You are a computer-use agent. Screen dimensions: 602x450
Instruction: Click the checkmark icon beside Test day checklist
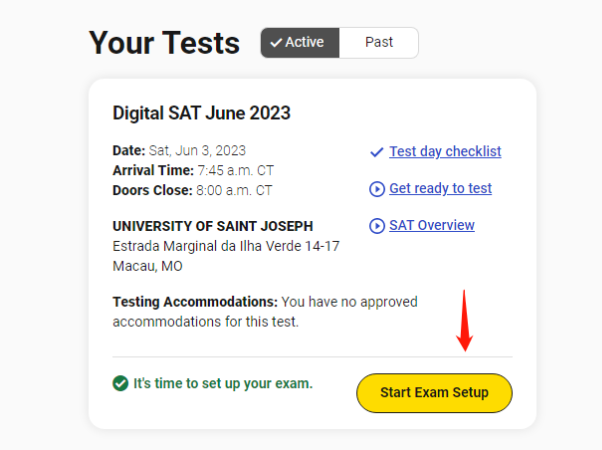tap(377, 152)
